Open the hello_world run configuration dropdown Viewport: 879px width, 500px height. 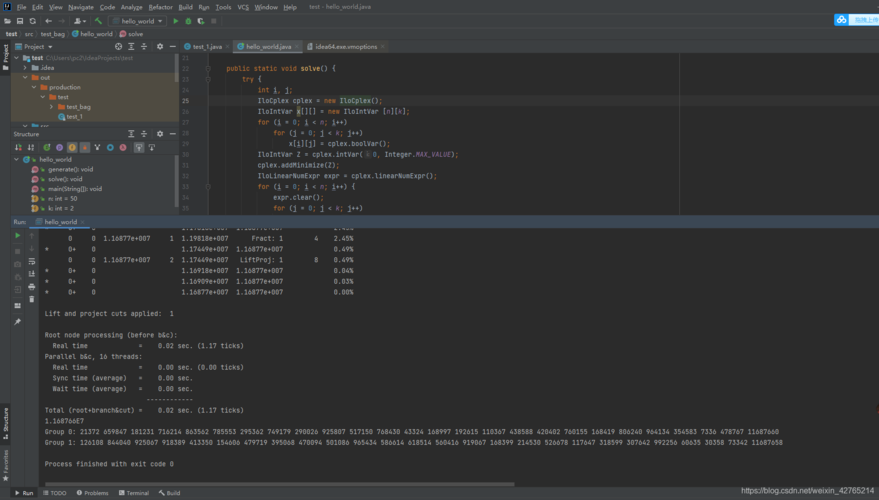[x=137, y=21]
